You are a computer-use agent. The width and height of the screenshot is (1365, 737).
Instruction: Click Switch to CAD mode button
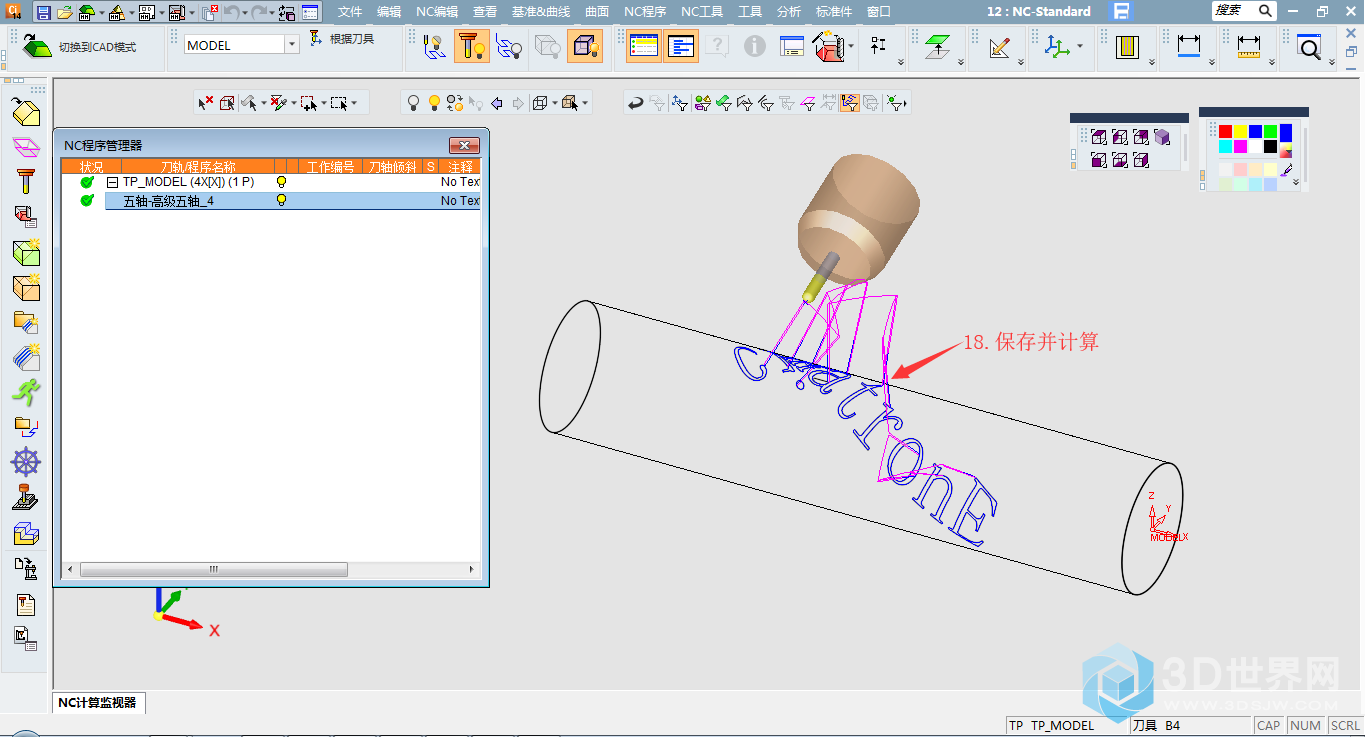point(80,46)
